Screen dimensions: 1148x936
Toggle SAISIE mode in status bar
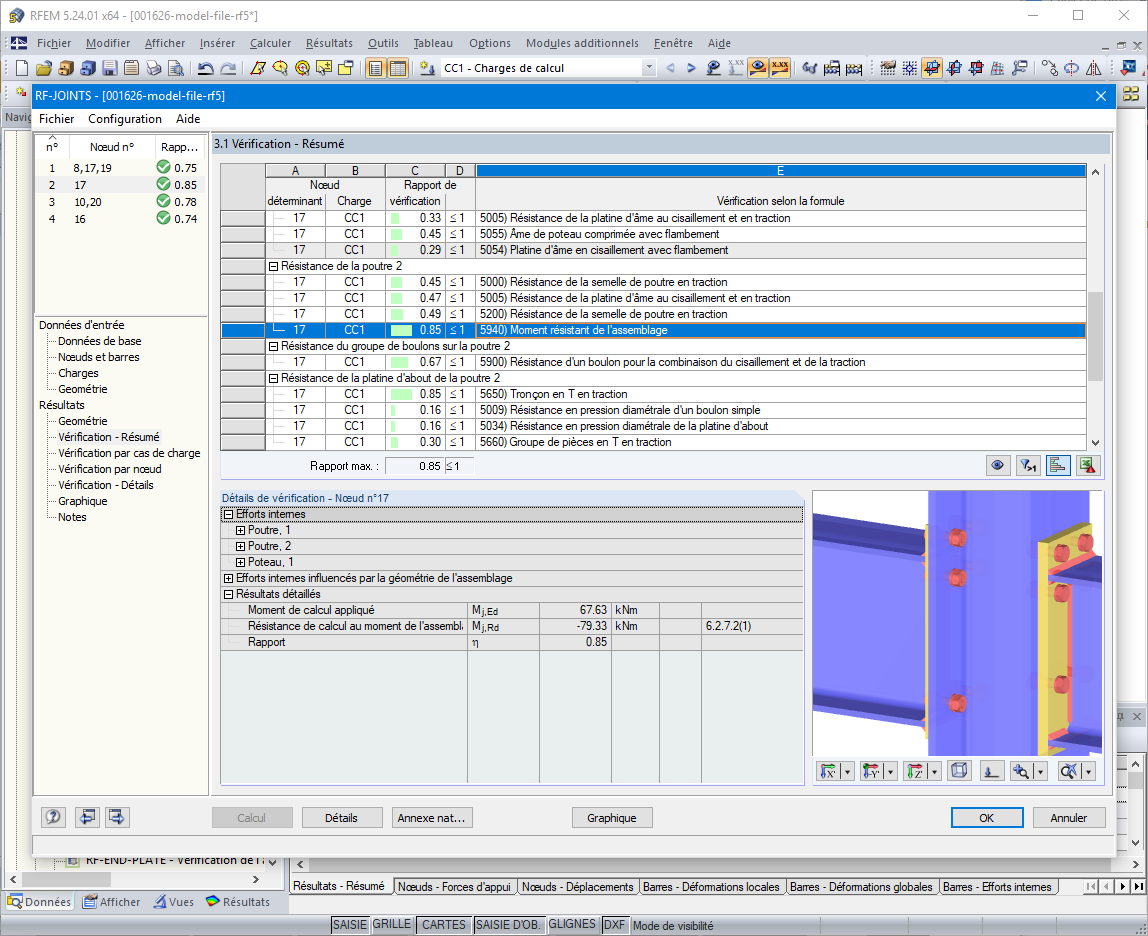click(350, 925)
